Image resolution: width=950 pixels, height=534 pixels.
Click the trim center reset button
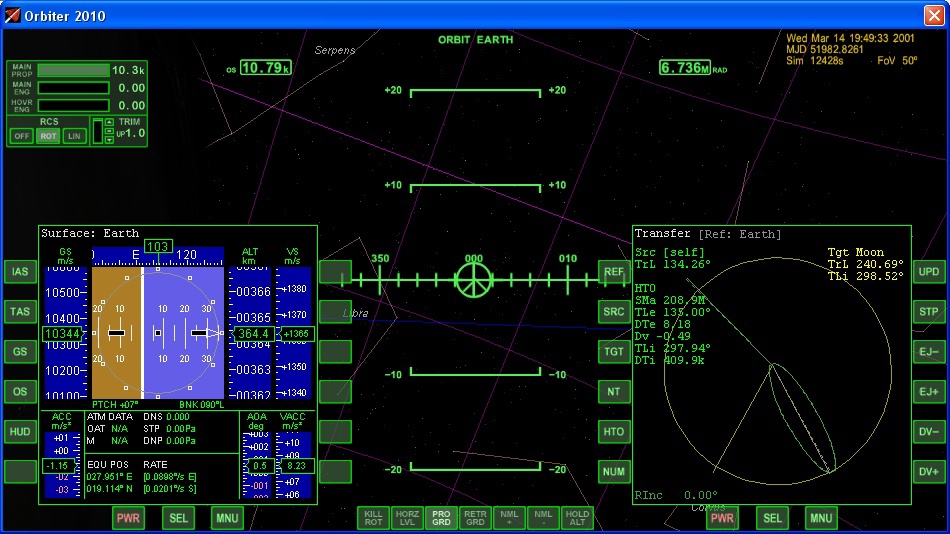click(x=109, y=131)
